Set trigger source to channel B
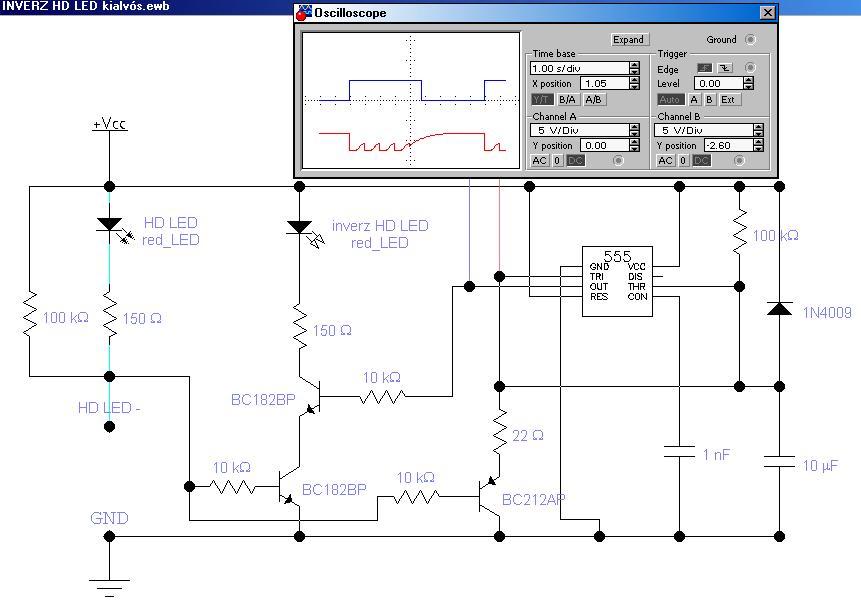Viewport: 861px width, 604px height. [x=709, y=99]
